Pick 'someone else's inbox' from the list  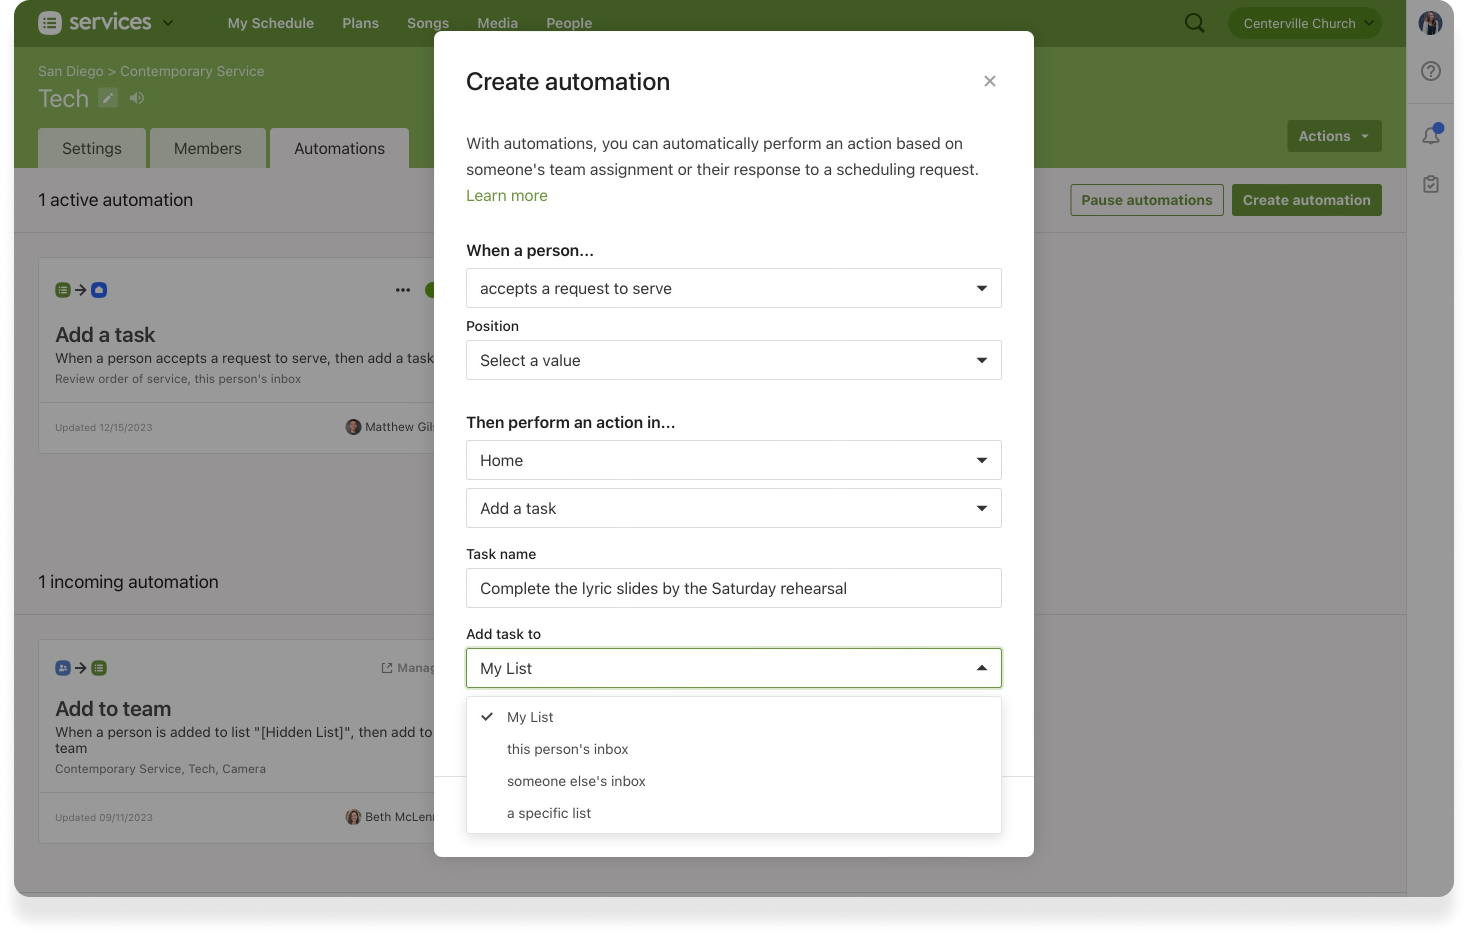click(576, 781)
